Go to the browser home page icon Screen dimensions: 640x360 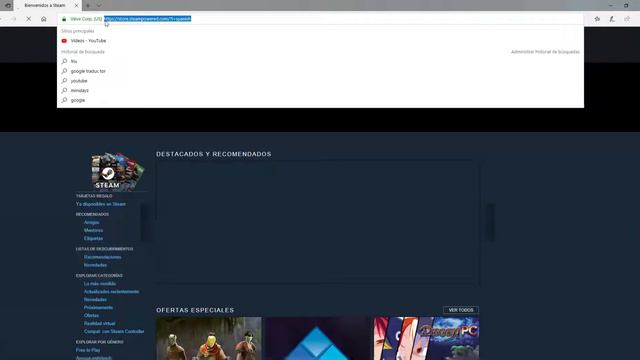(x=44, y=19)
